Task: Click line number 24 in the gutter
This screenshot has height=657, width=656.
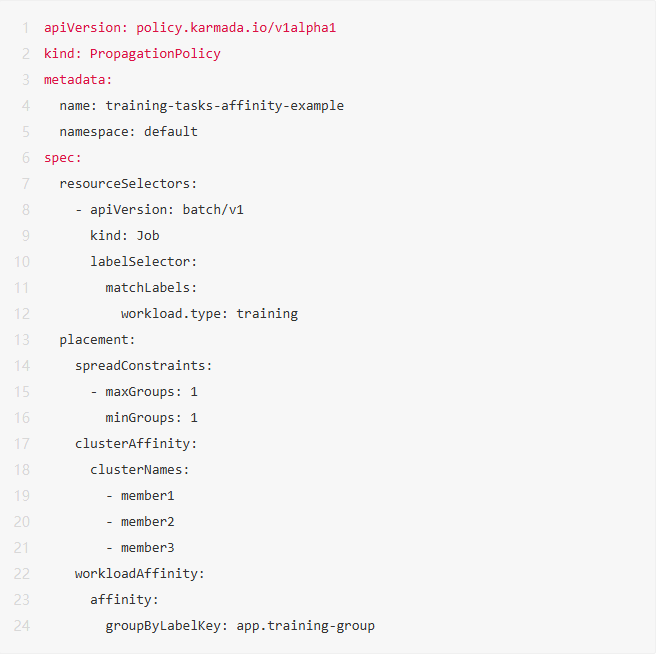Action: (22, 625)
